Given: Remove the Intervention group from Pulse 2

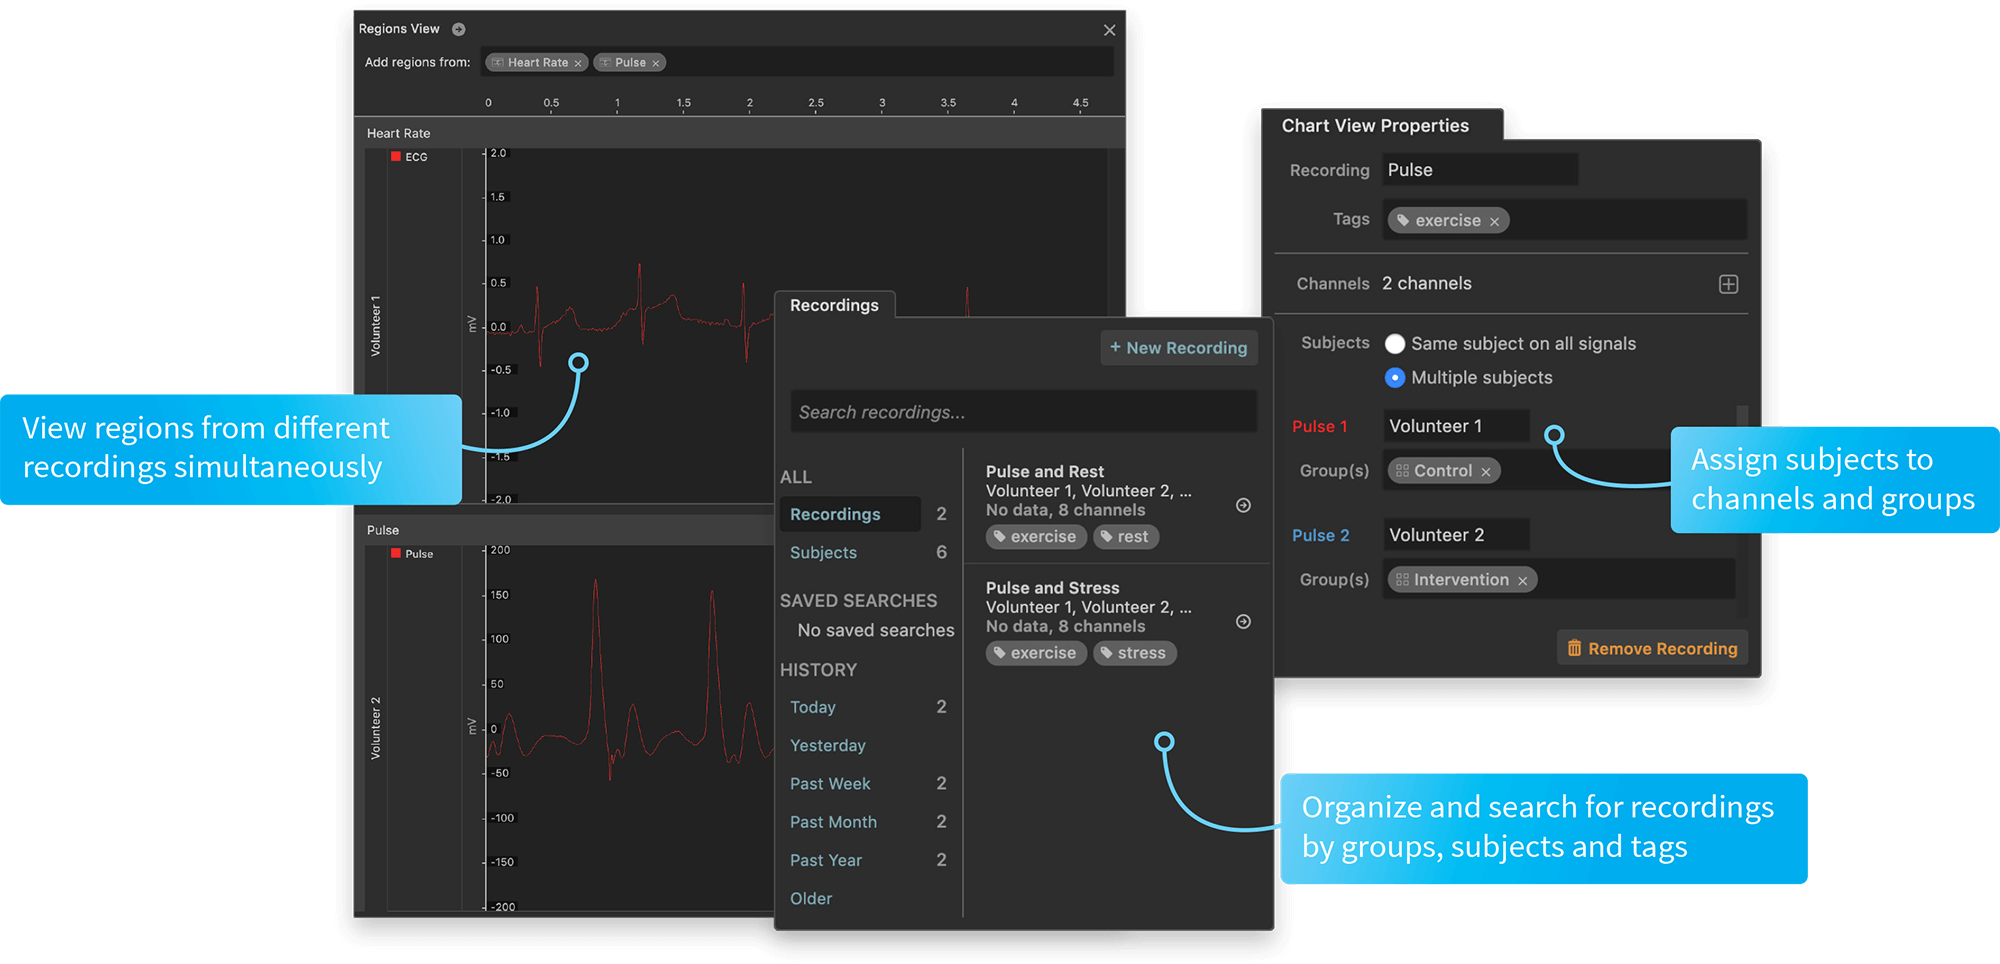Looking at the screenshot, I should pyautogui.click(x=1522, y=579).
